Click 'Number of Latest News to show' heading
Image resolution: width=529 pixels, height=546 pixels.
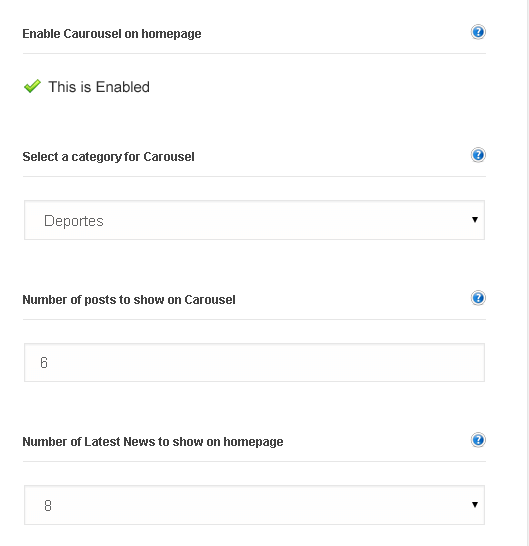point(153,442)
